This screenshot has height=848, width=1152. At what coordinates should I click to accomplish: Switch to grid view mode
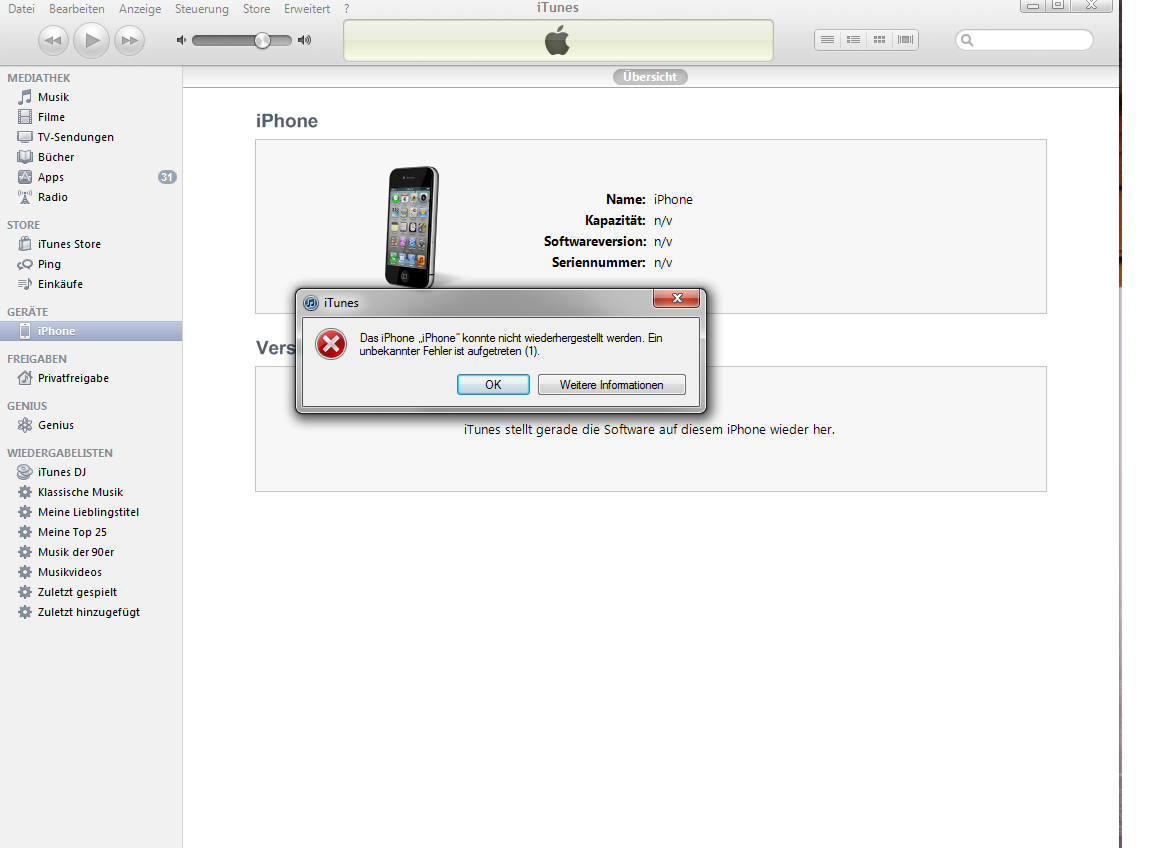(x=879, y=40)
